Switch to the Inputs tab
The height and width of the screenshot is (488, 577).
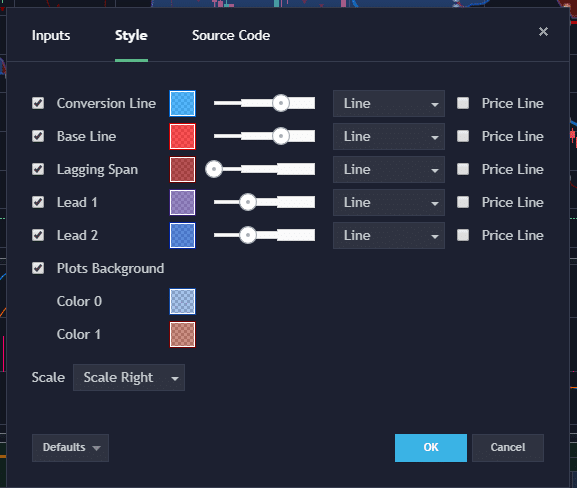[x=51, y=35]
